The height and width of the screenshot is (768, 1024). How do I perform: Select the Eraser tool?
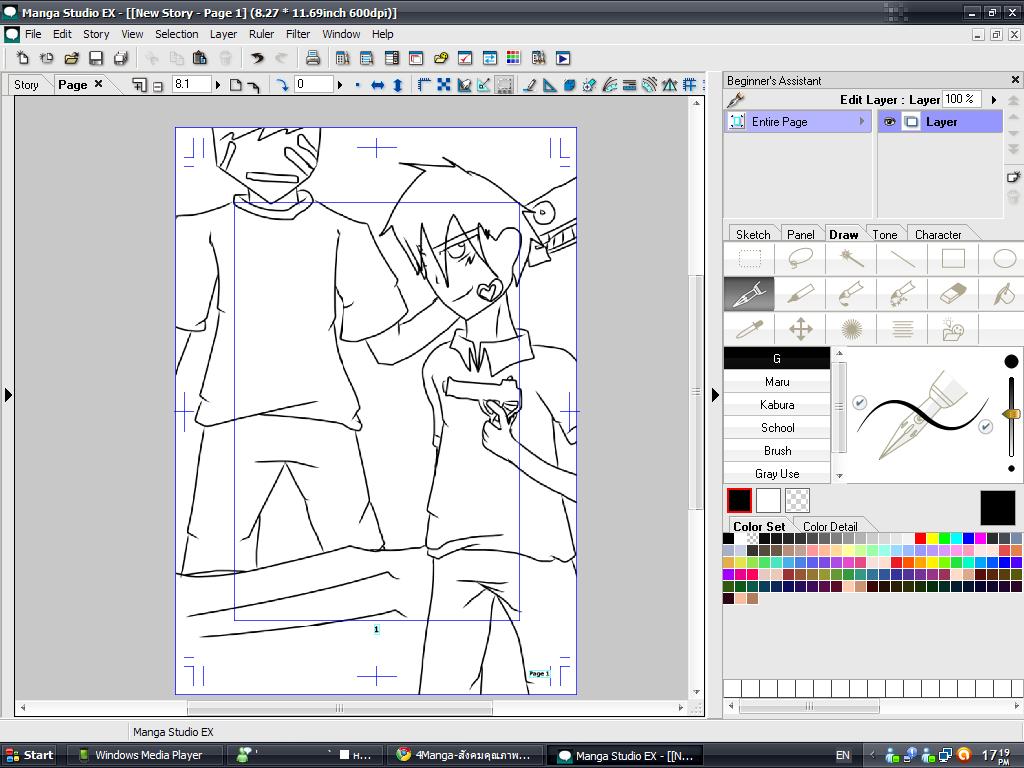(x=954, y=293)
